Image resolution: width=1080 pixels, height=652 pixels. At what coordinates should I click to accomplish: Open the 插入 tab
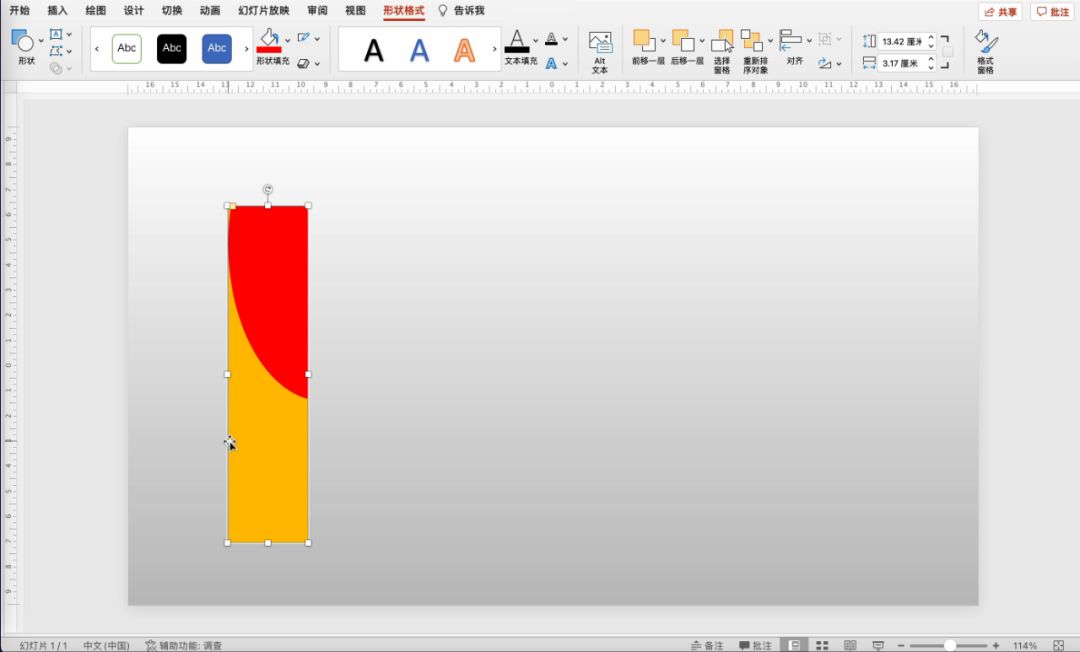(x=57, y=10)
